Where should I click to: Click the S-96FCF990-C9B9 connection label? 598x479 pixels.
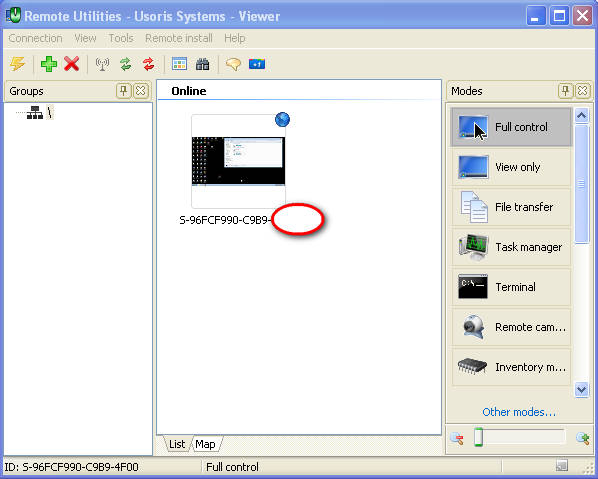[x=225, y=220]
